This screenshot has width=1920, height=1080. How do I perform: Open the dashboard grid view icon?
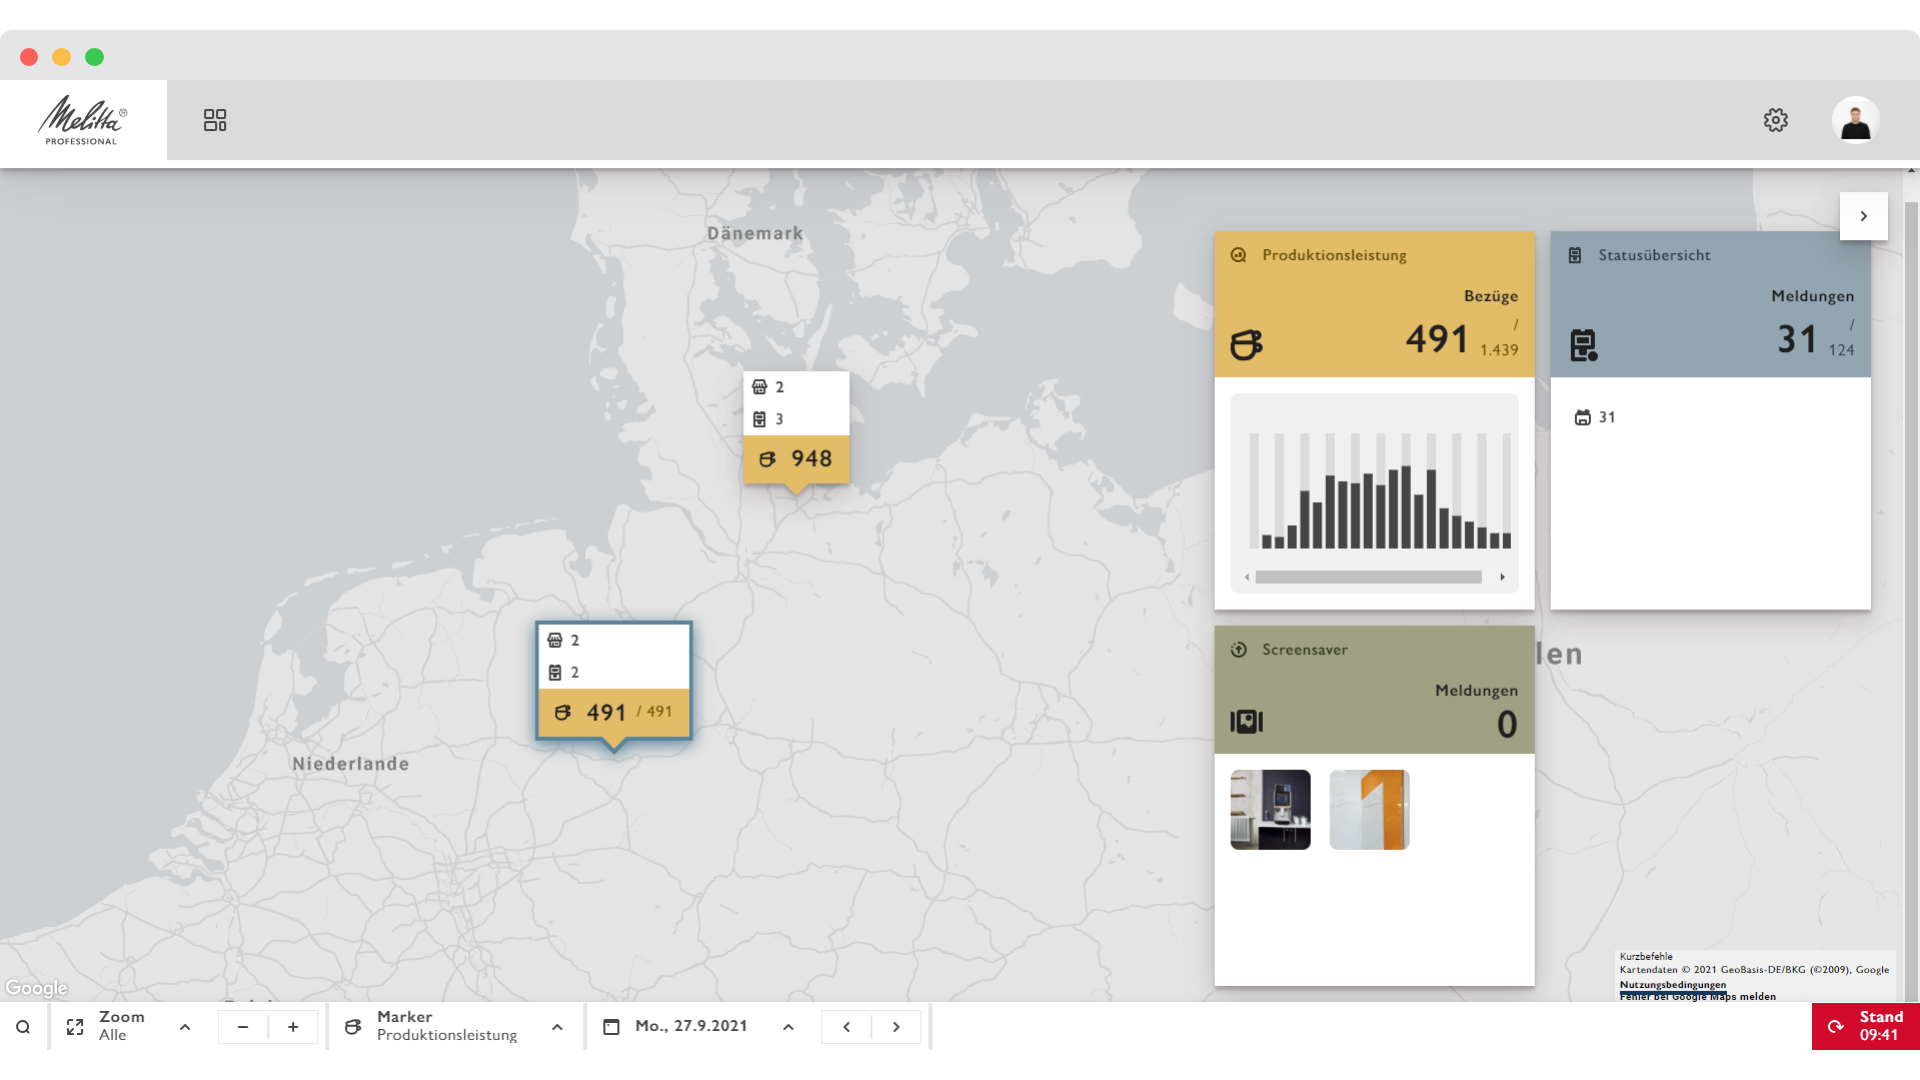[x=215, y=120]
